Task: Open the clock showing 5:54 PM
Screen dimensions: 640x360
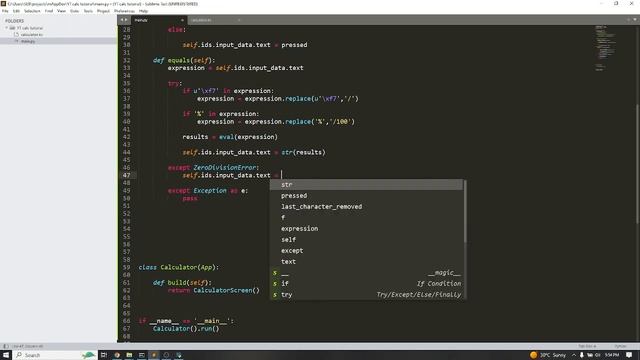Action: tap(612, 355)
